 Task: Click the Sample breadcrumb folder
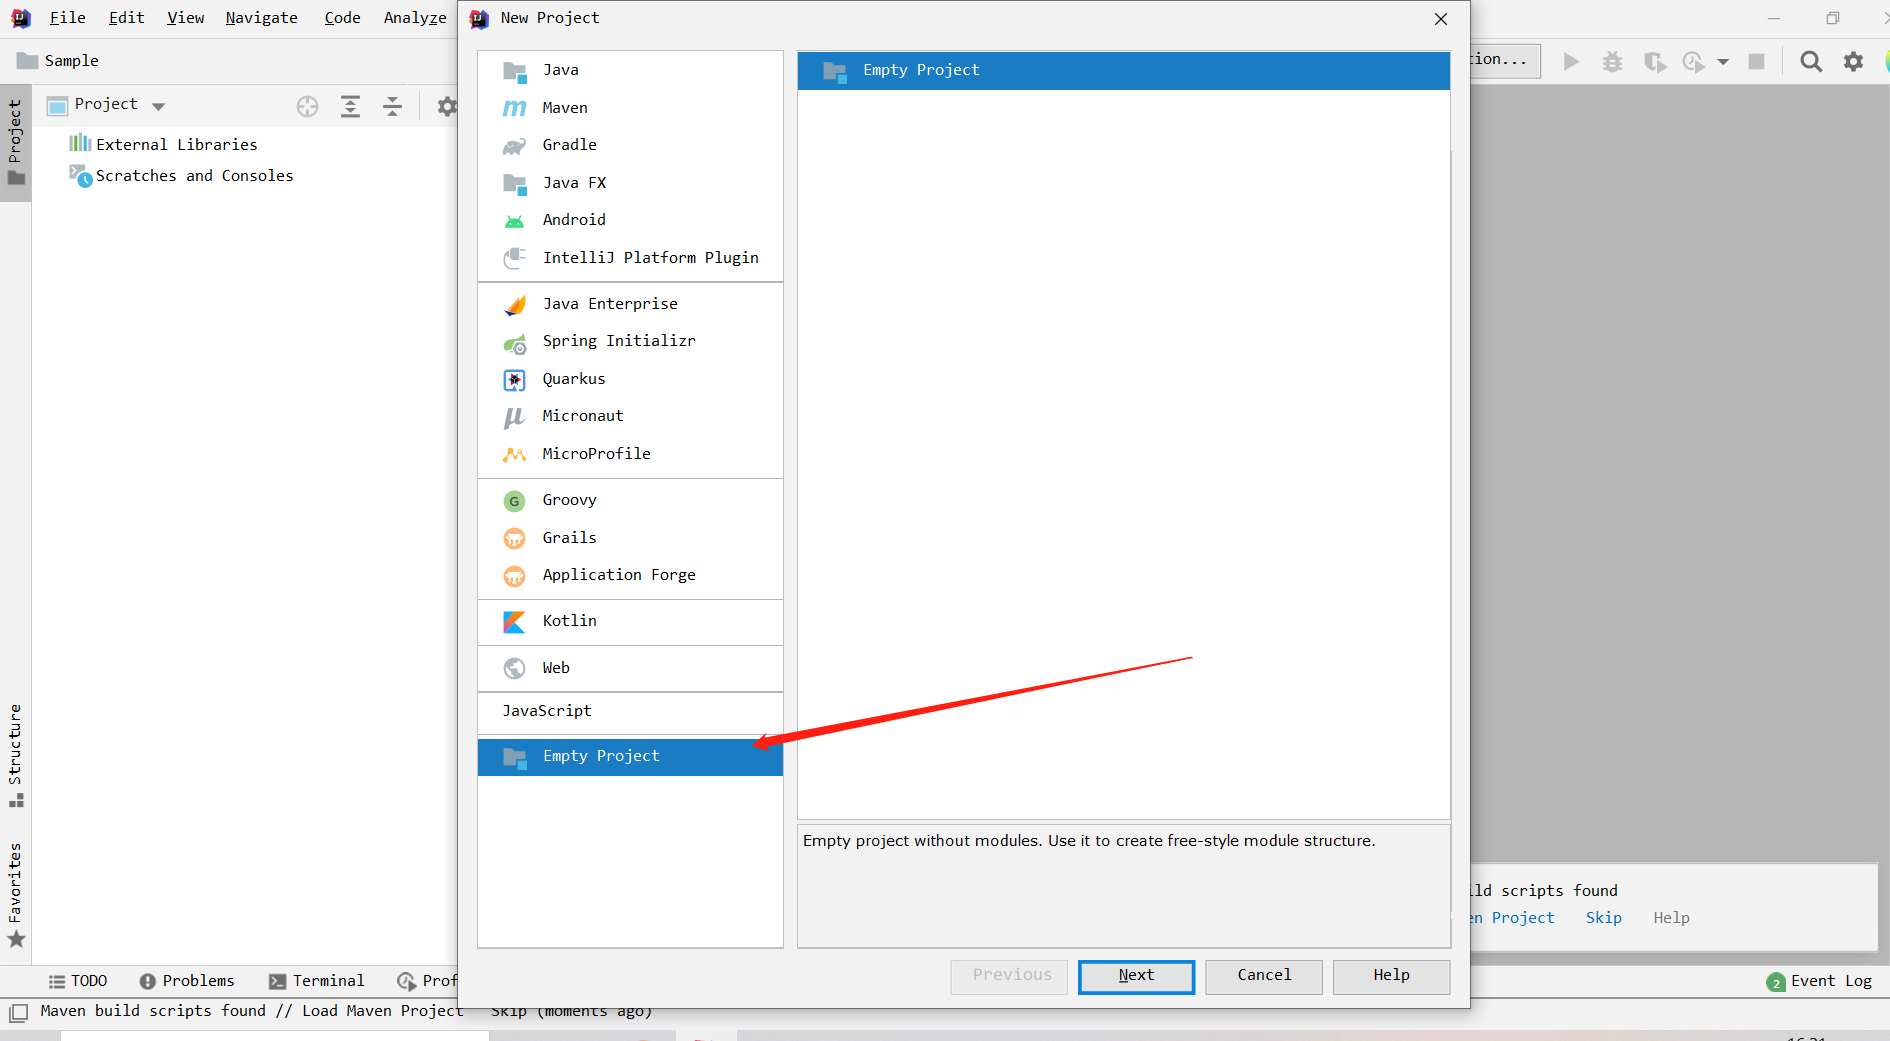59,61
